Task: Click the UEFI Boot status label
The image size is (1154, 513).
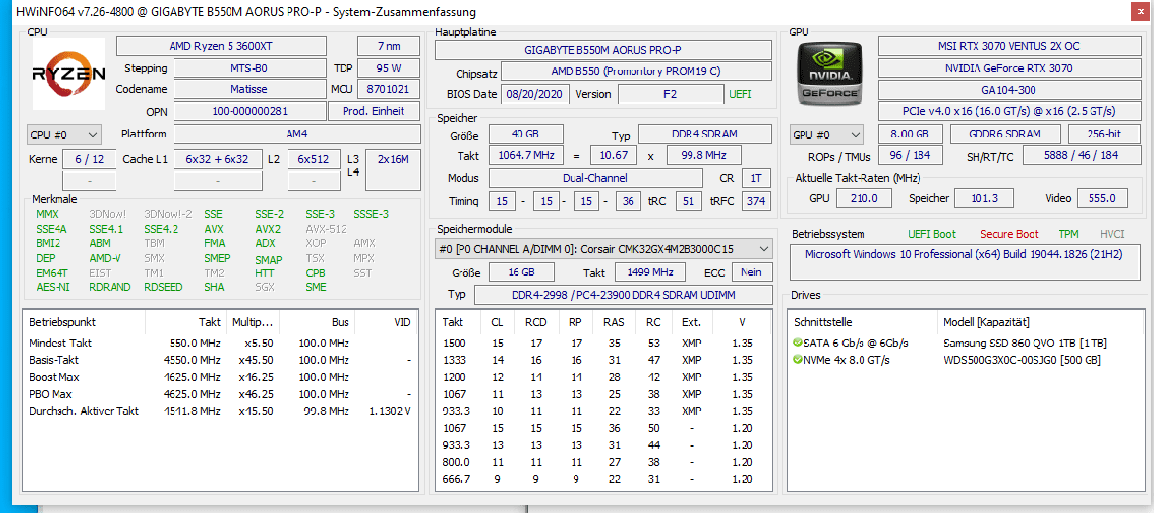Action: pyautogui.click(x=932, y=234)
